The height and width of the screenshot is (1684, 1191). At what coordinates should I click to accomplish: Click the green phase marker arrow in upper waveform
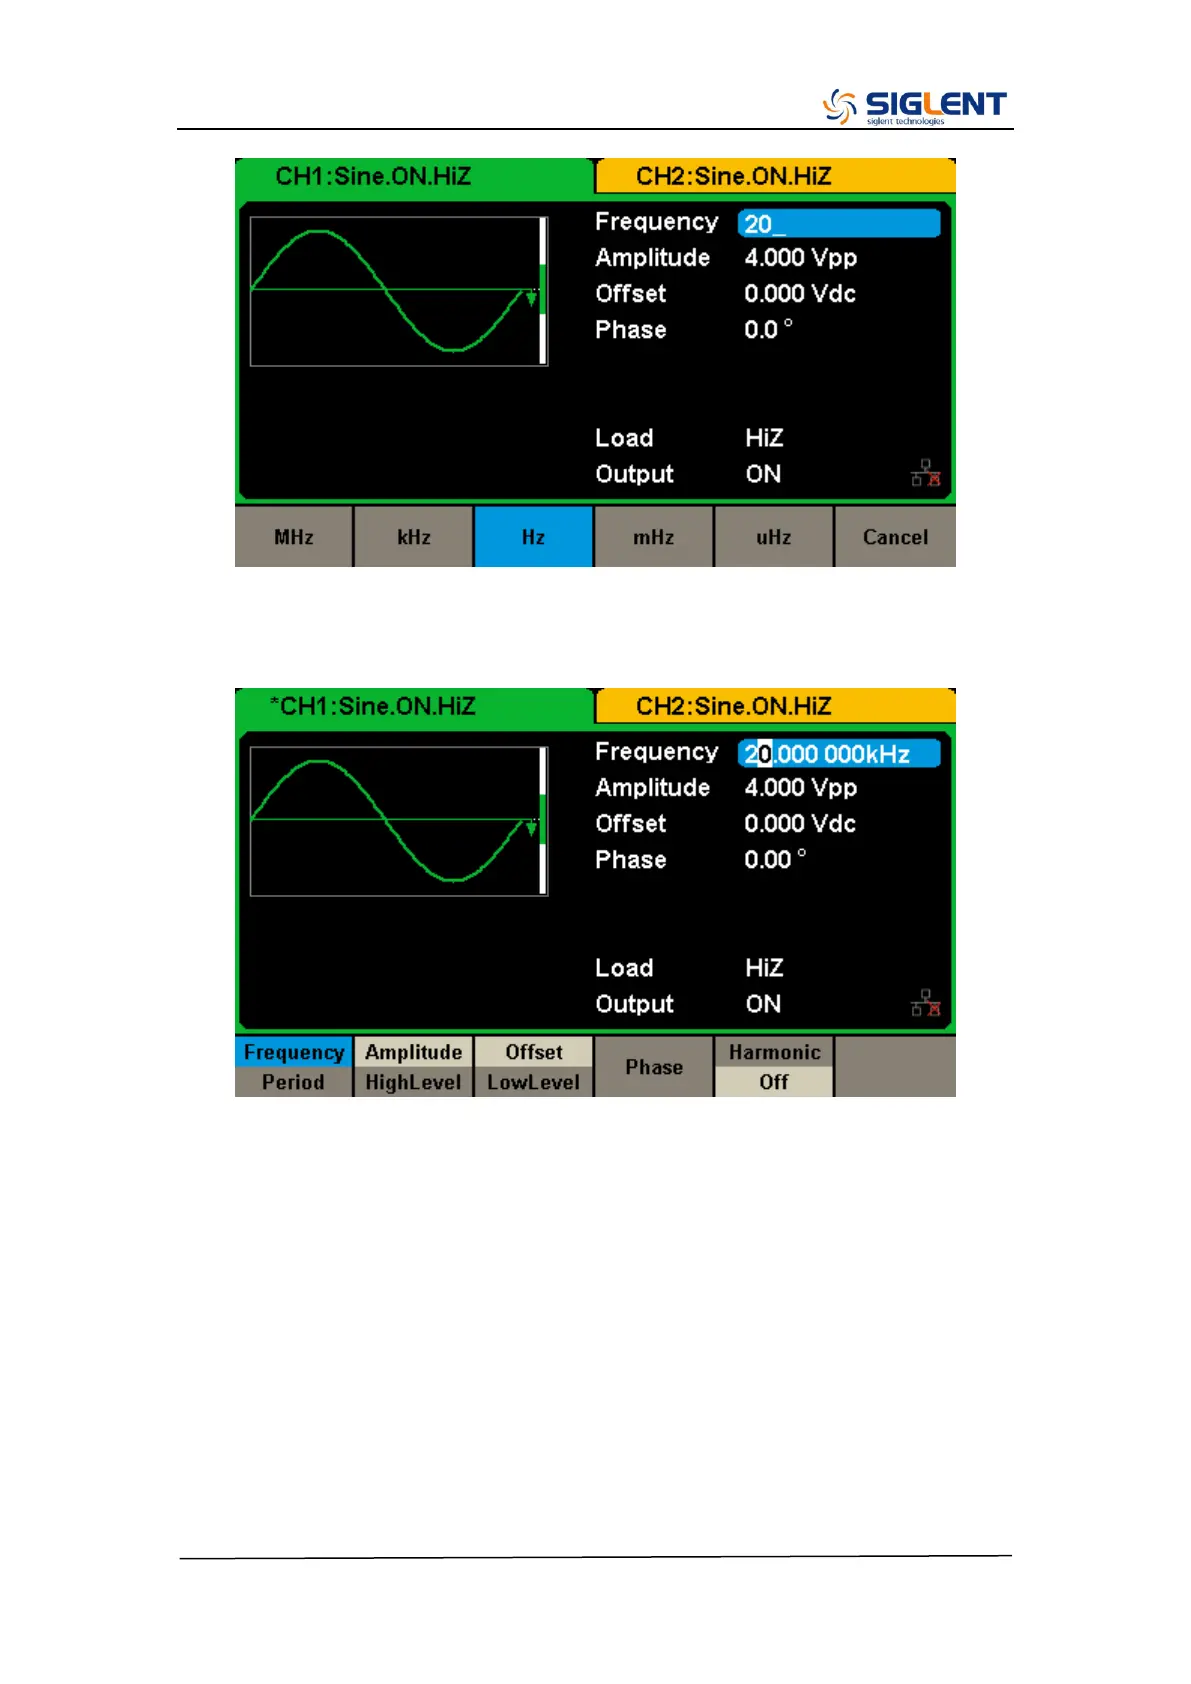(x=531, y=297)
